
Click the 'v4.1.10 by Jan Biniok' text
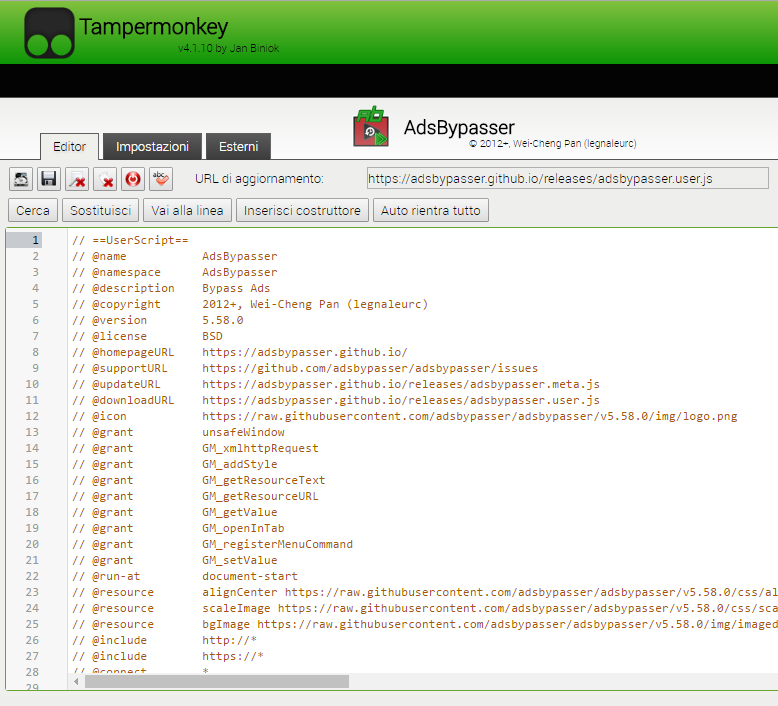point(229,48)
